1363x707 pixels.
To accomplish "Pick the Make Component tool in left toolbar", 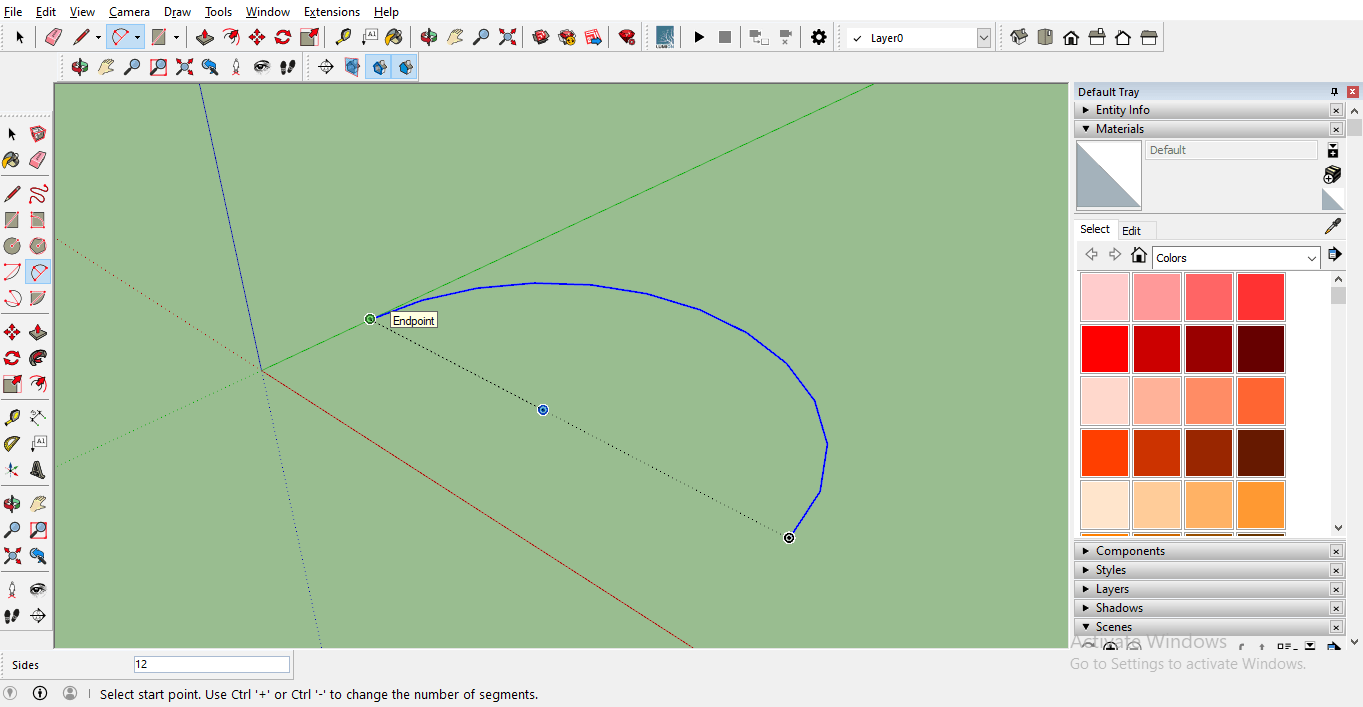I will click(x=38, y=134).
